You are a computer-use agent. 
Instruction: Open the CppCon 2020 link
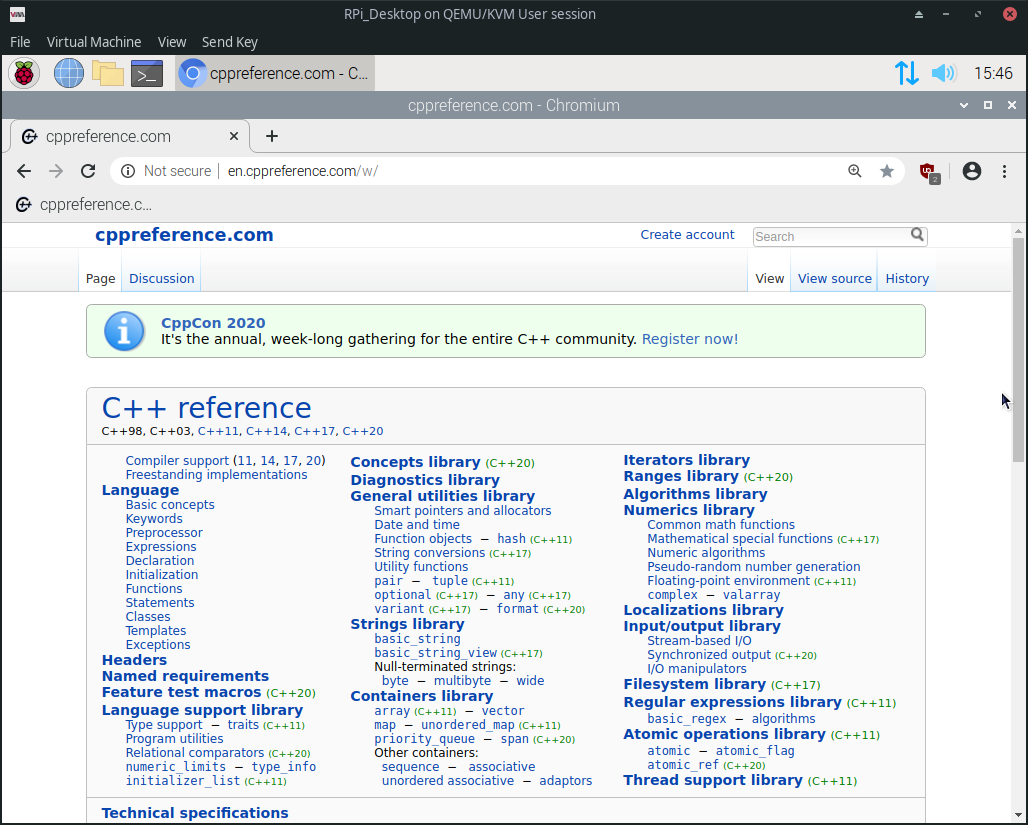point(213,323)
